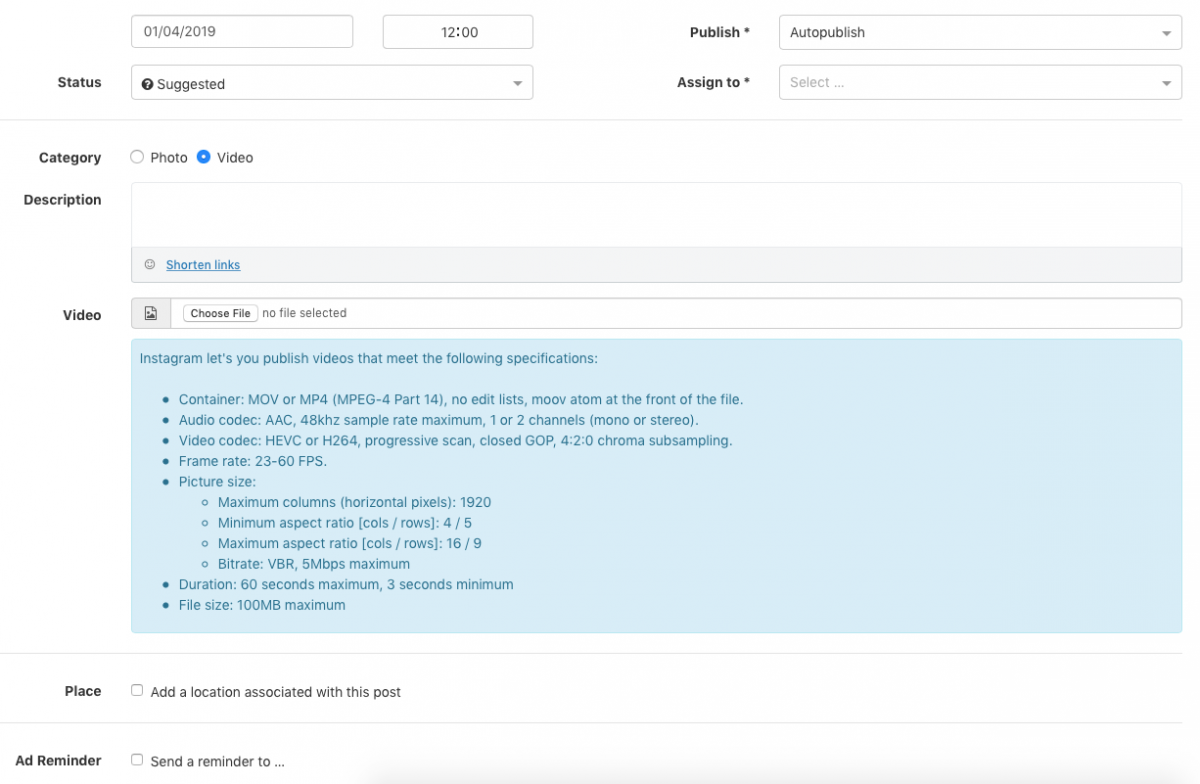Screen dimensions: 1200x784
Task: Click the Photo label text
Action: point(169,158)
